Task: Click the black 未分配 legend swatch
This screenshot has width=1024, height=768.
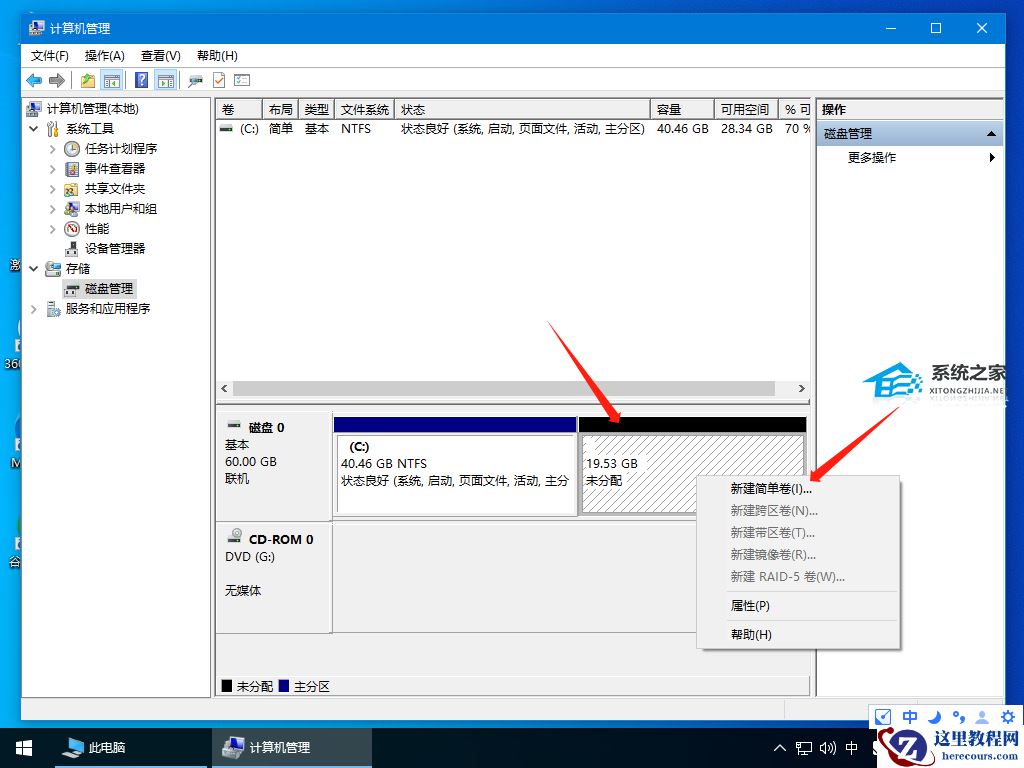Action: [227, 686]
